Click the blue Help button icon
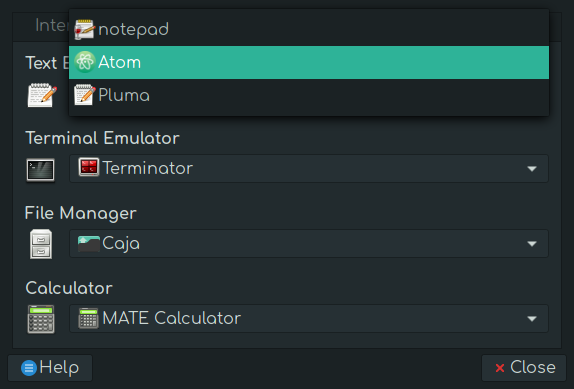 pos(29,368)
